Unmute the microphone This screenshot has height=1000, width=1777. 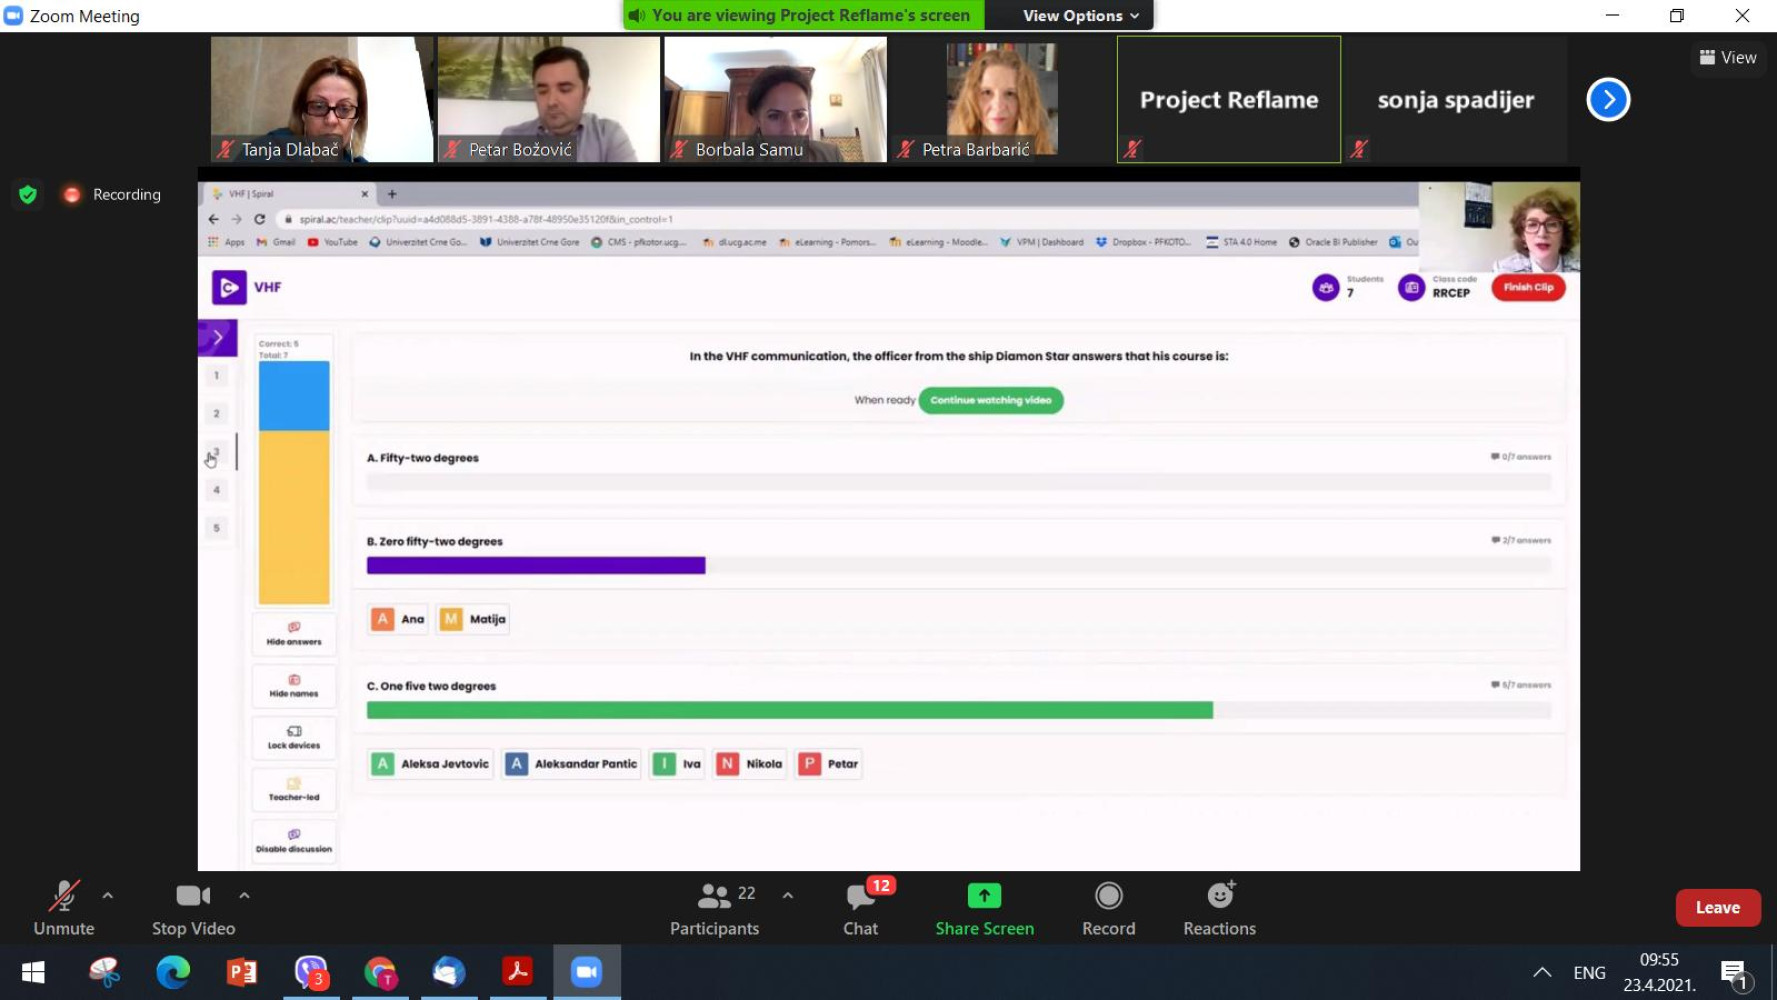click(64, 908)
